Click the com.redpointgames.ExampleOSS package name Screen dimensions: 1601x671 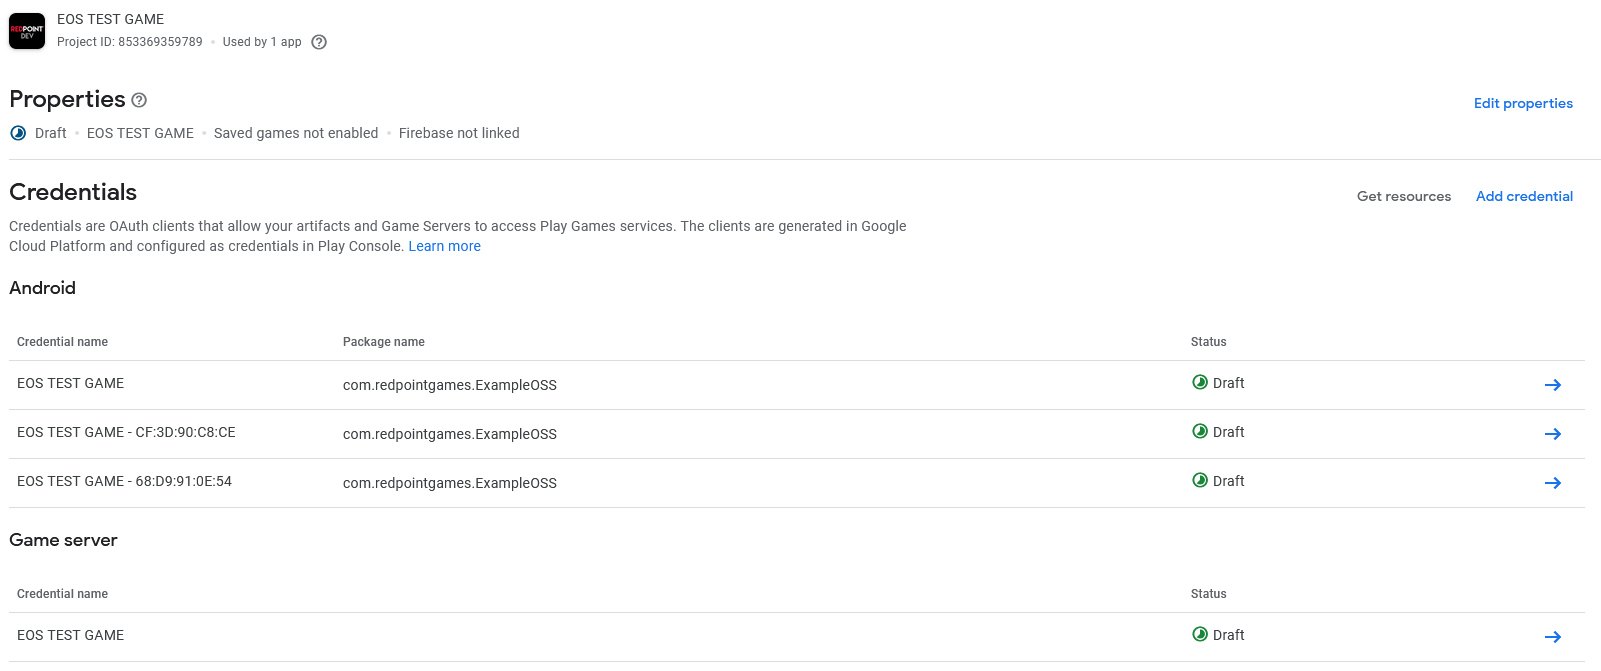point(449,384)
